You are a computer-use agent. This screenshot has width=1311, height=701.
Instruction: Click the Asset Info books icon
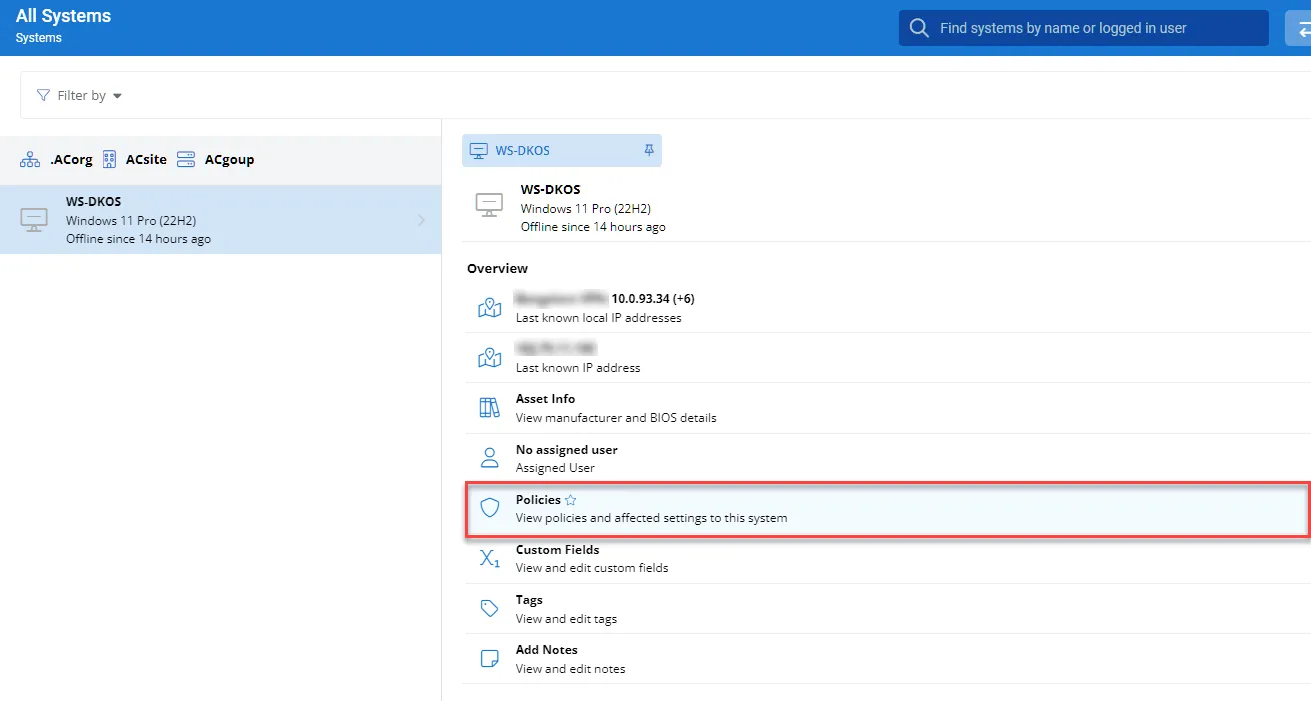click(x=489, y=408)
